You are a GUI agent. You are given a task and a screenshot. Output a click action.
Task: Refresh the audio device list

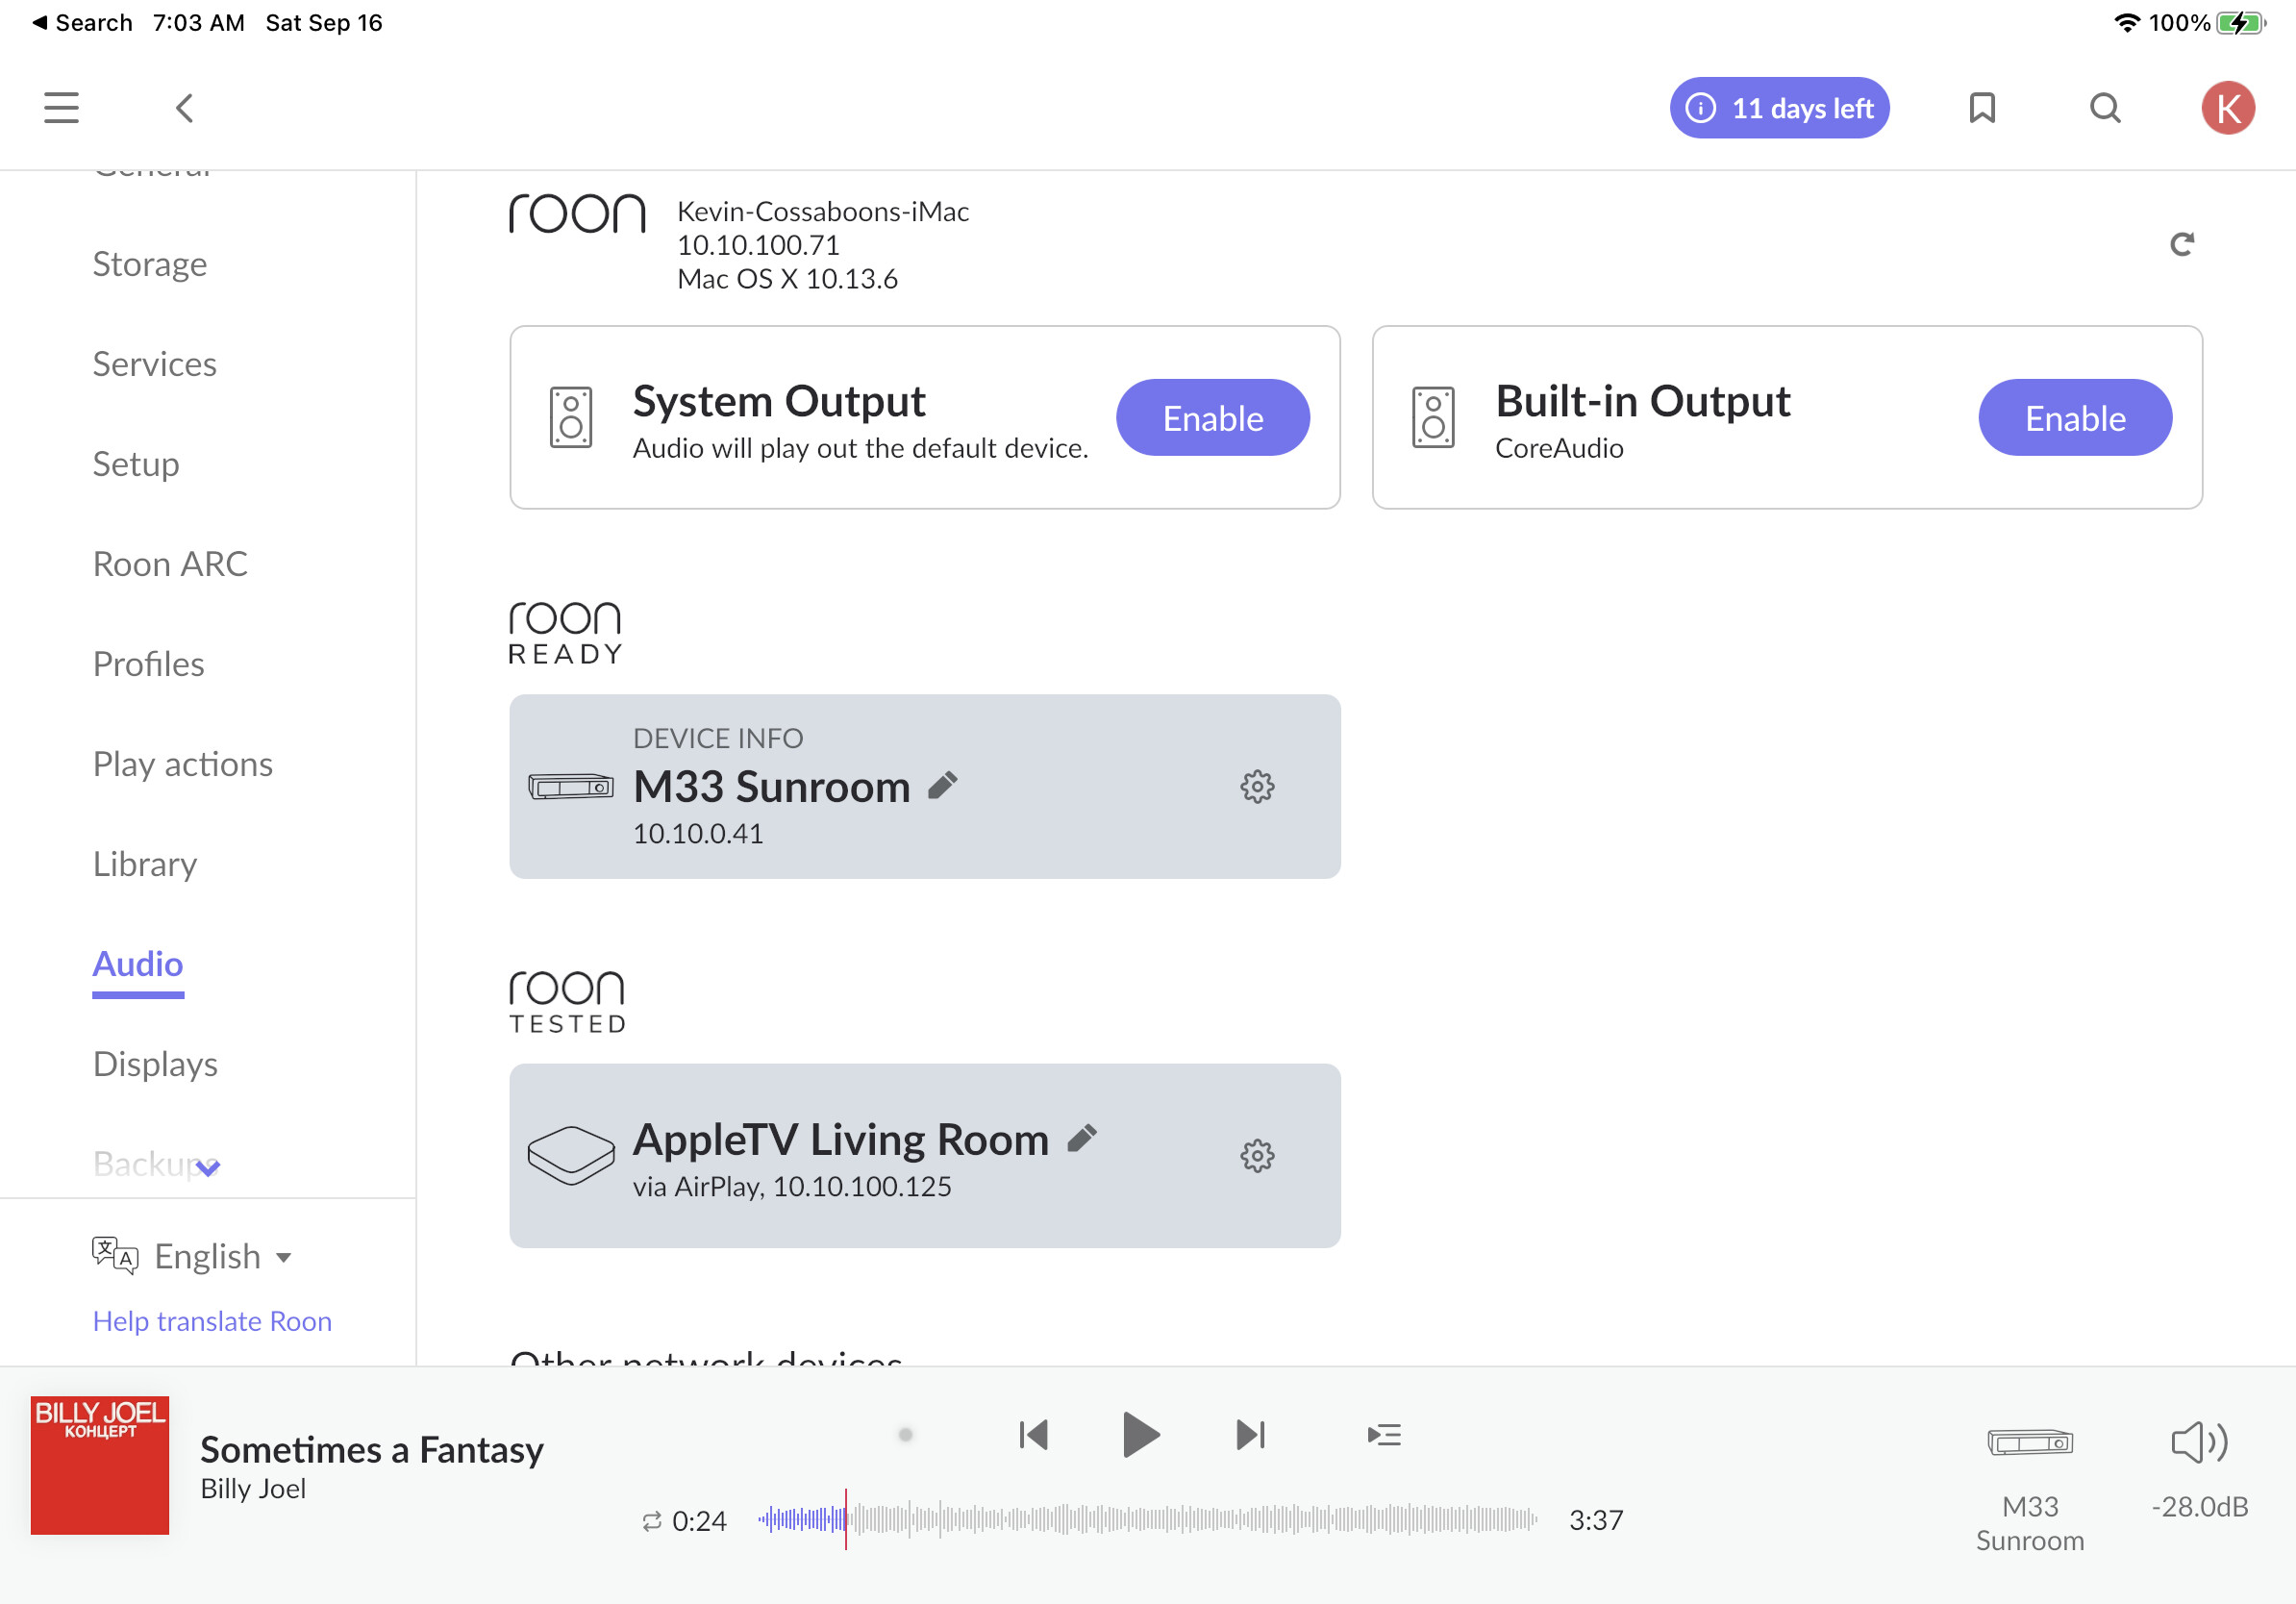tap(2181, 244)
